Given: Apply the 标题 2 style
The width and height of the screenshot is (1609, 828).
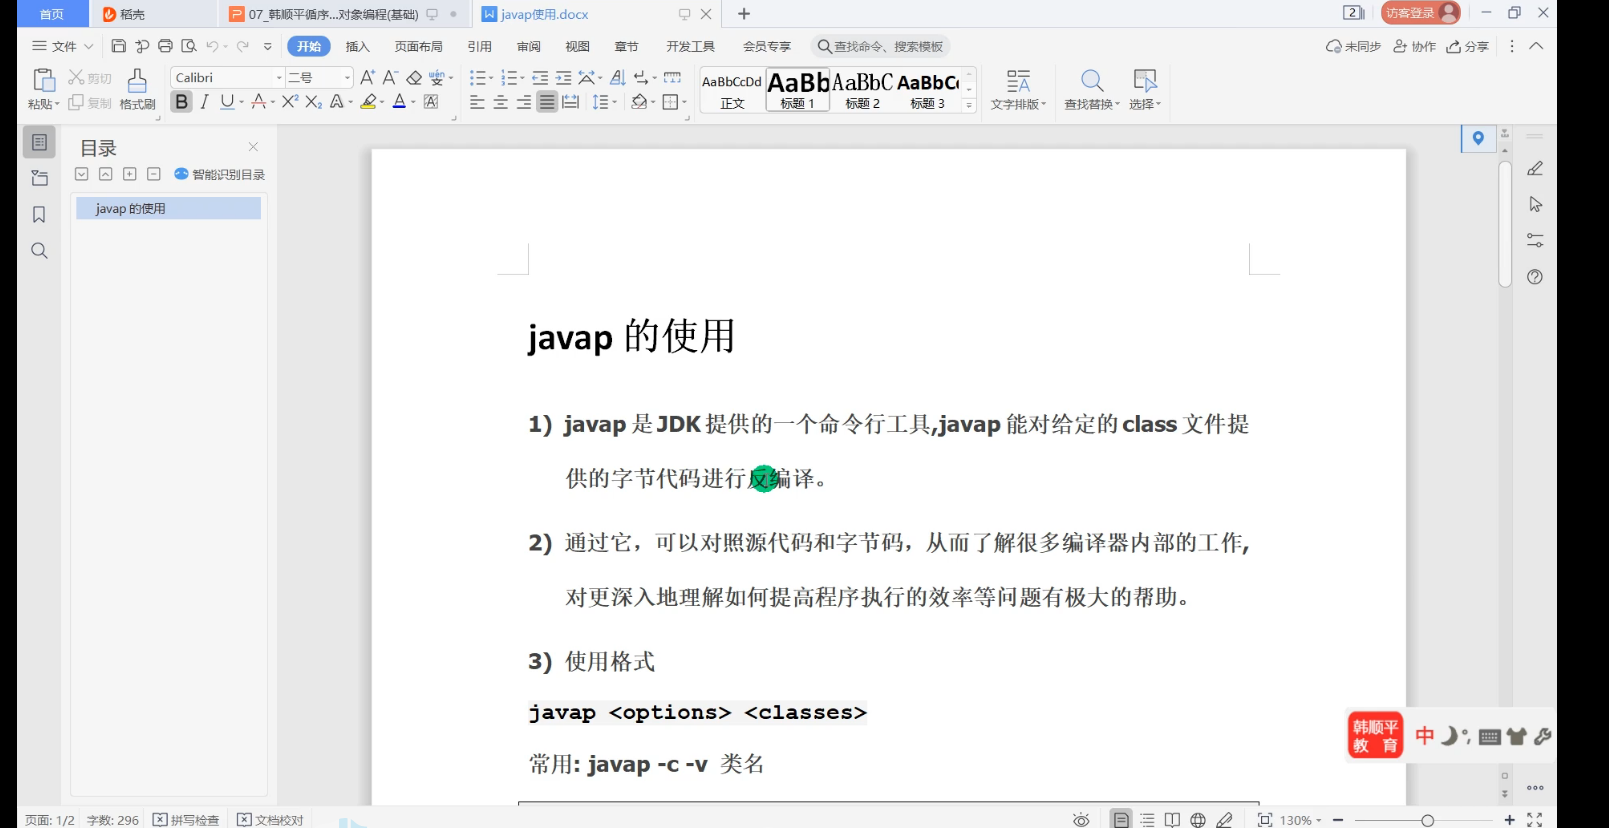Looking at the screenshot, I should [862, 90].
